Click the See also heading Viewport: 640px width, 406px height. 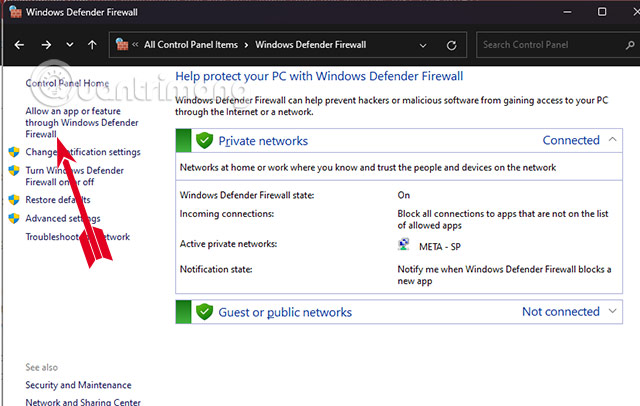pos(42,367)
